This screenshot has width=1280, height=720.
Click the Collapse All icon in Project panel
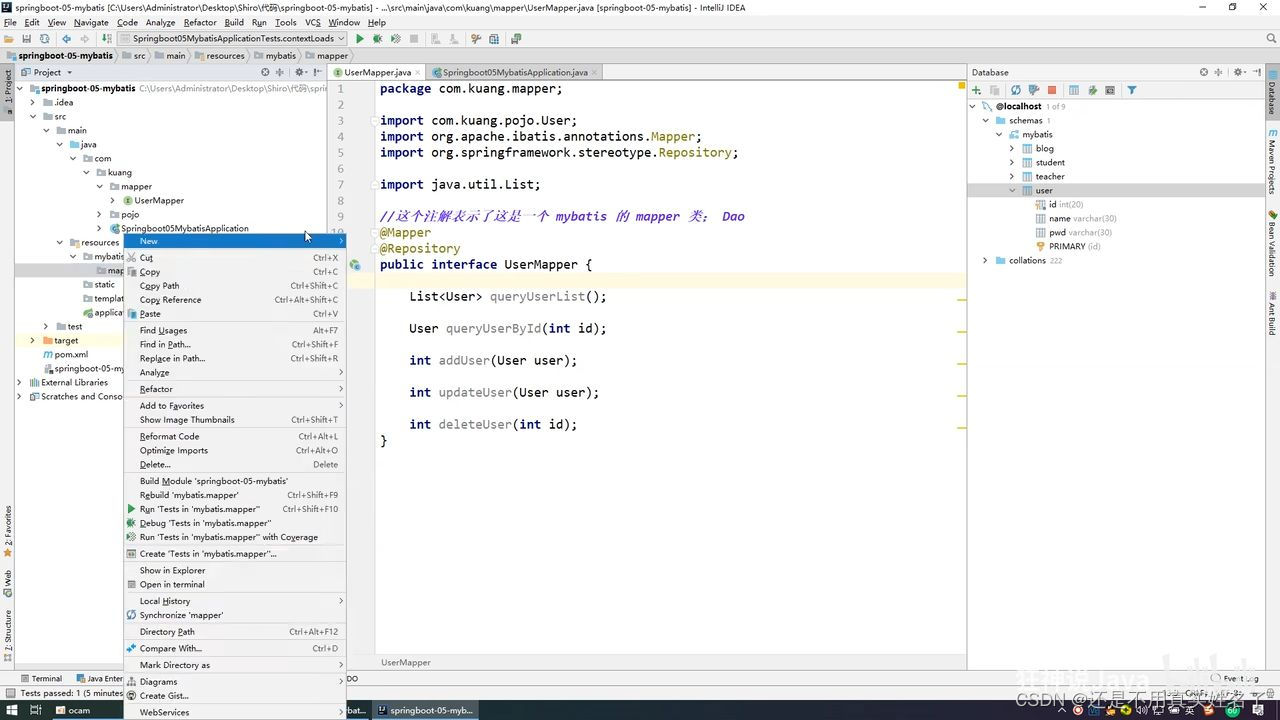281,72
